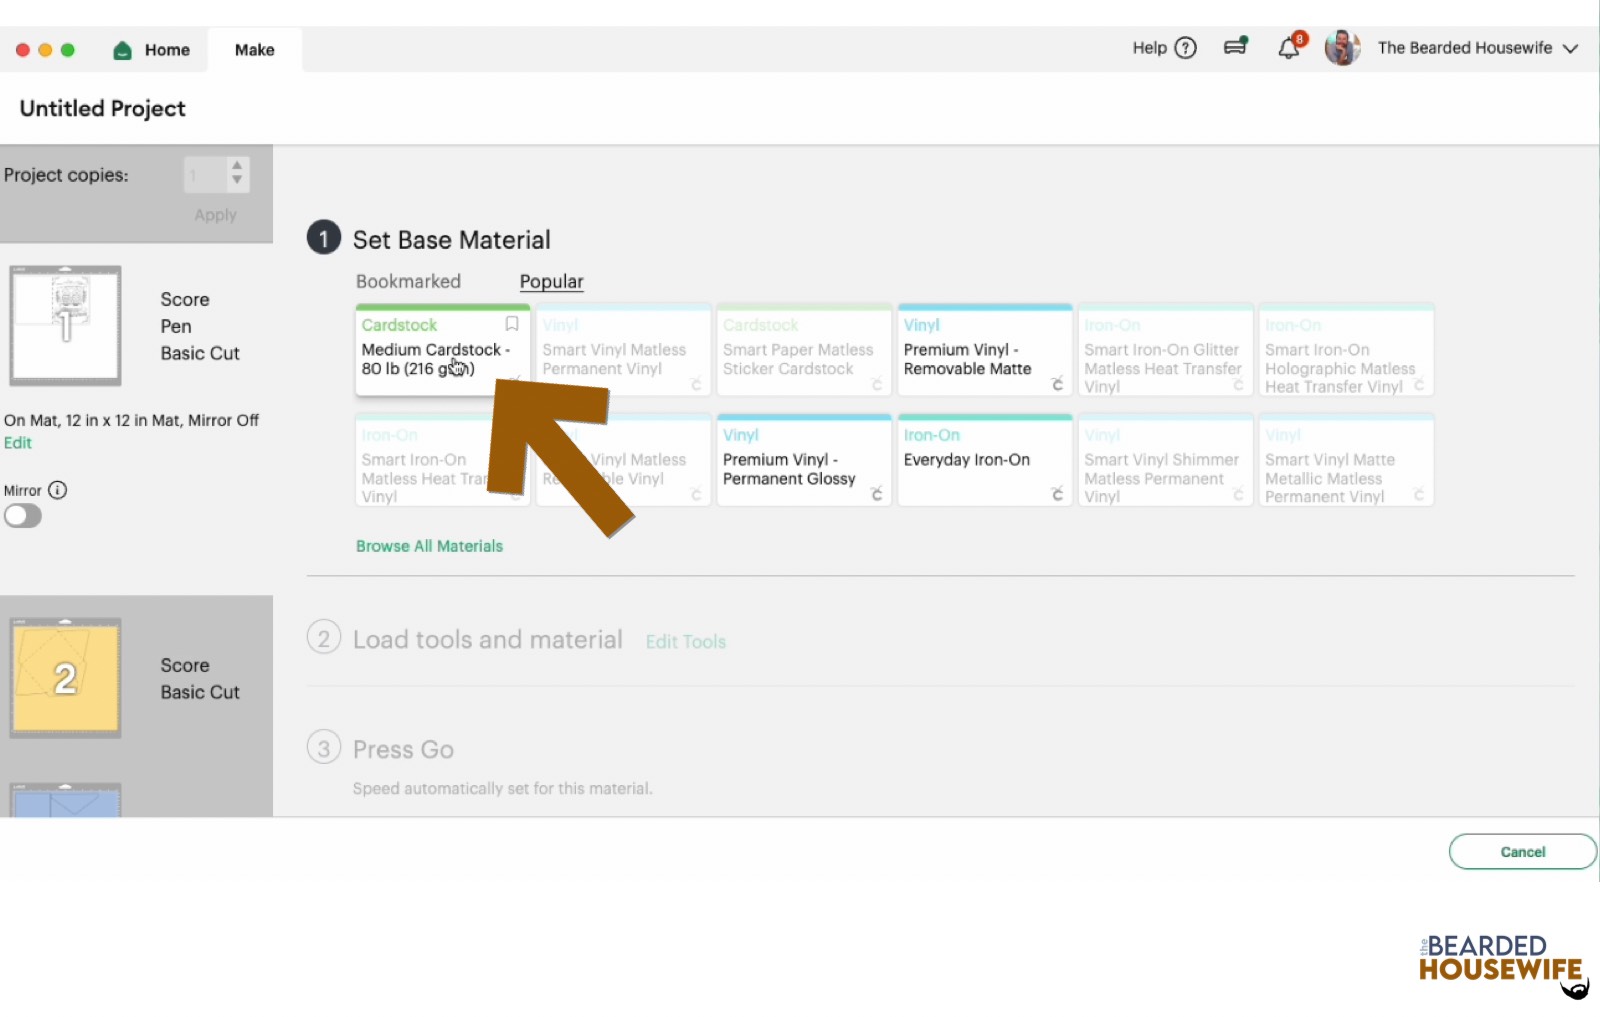Screen dimensions: 1600x1017
Task: Toggle the Mirror switch on
Action: tap(23, 515)
